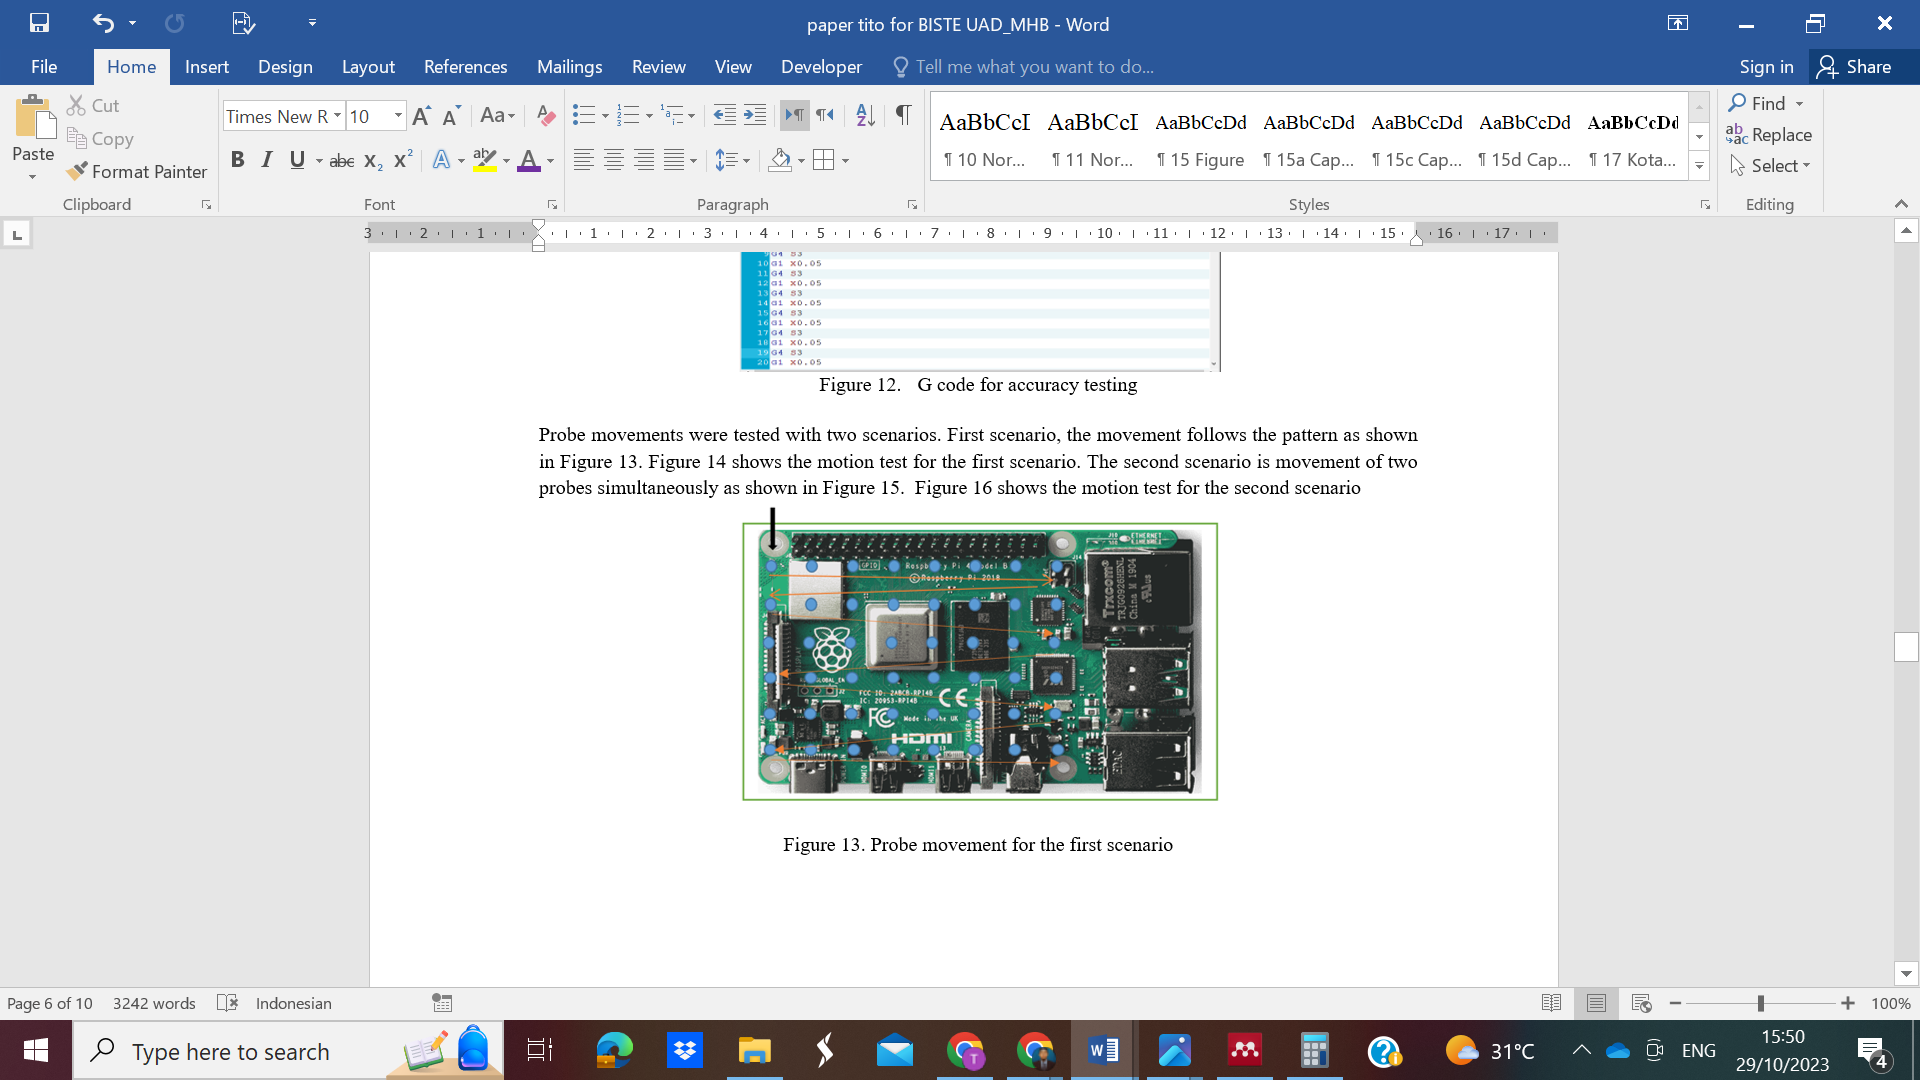Viewport: 1920px width, 1080px height.
Task: Toggle italic formatting
Action: click(x=266, y=160)
